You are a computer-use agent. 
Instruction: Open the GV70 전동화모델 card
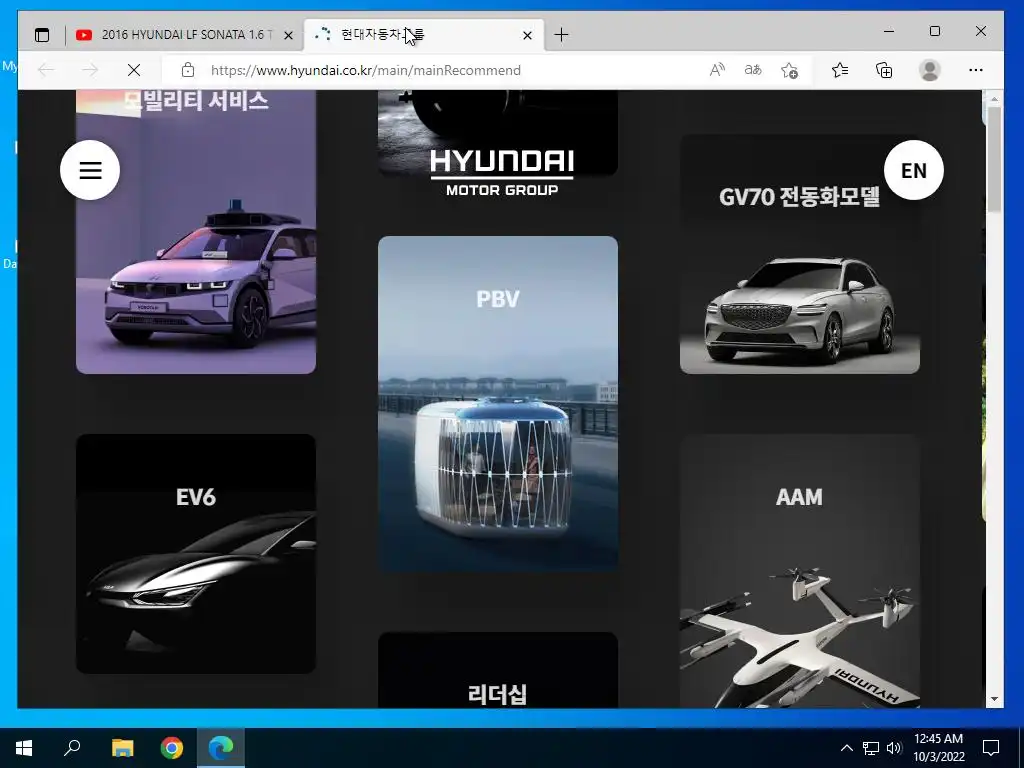[x=800, y=254]
